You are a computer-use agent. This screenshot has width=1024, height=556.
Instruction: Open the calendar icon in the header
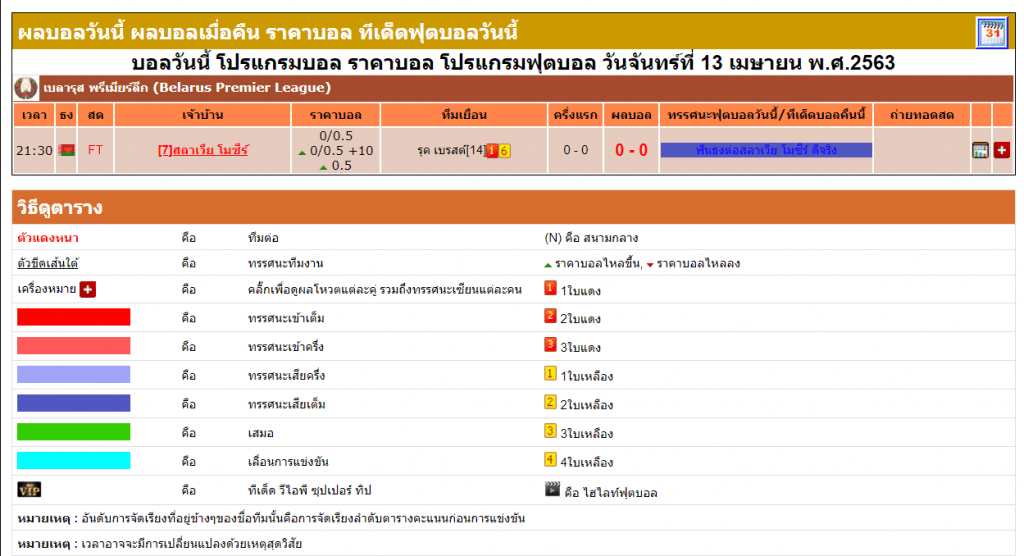point(991,32)
